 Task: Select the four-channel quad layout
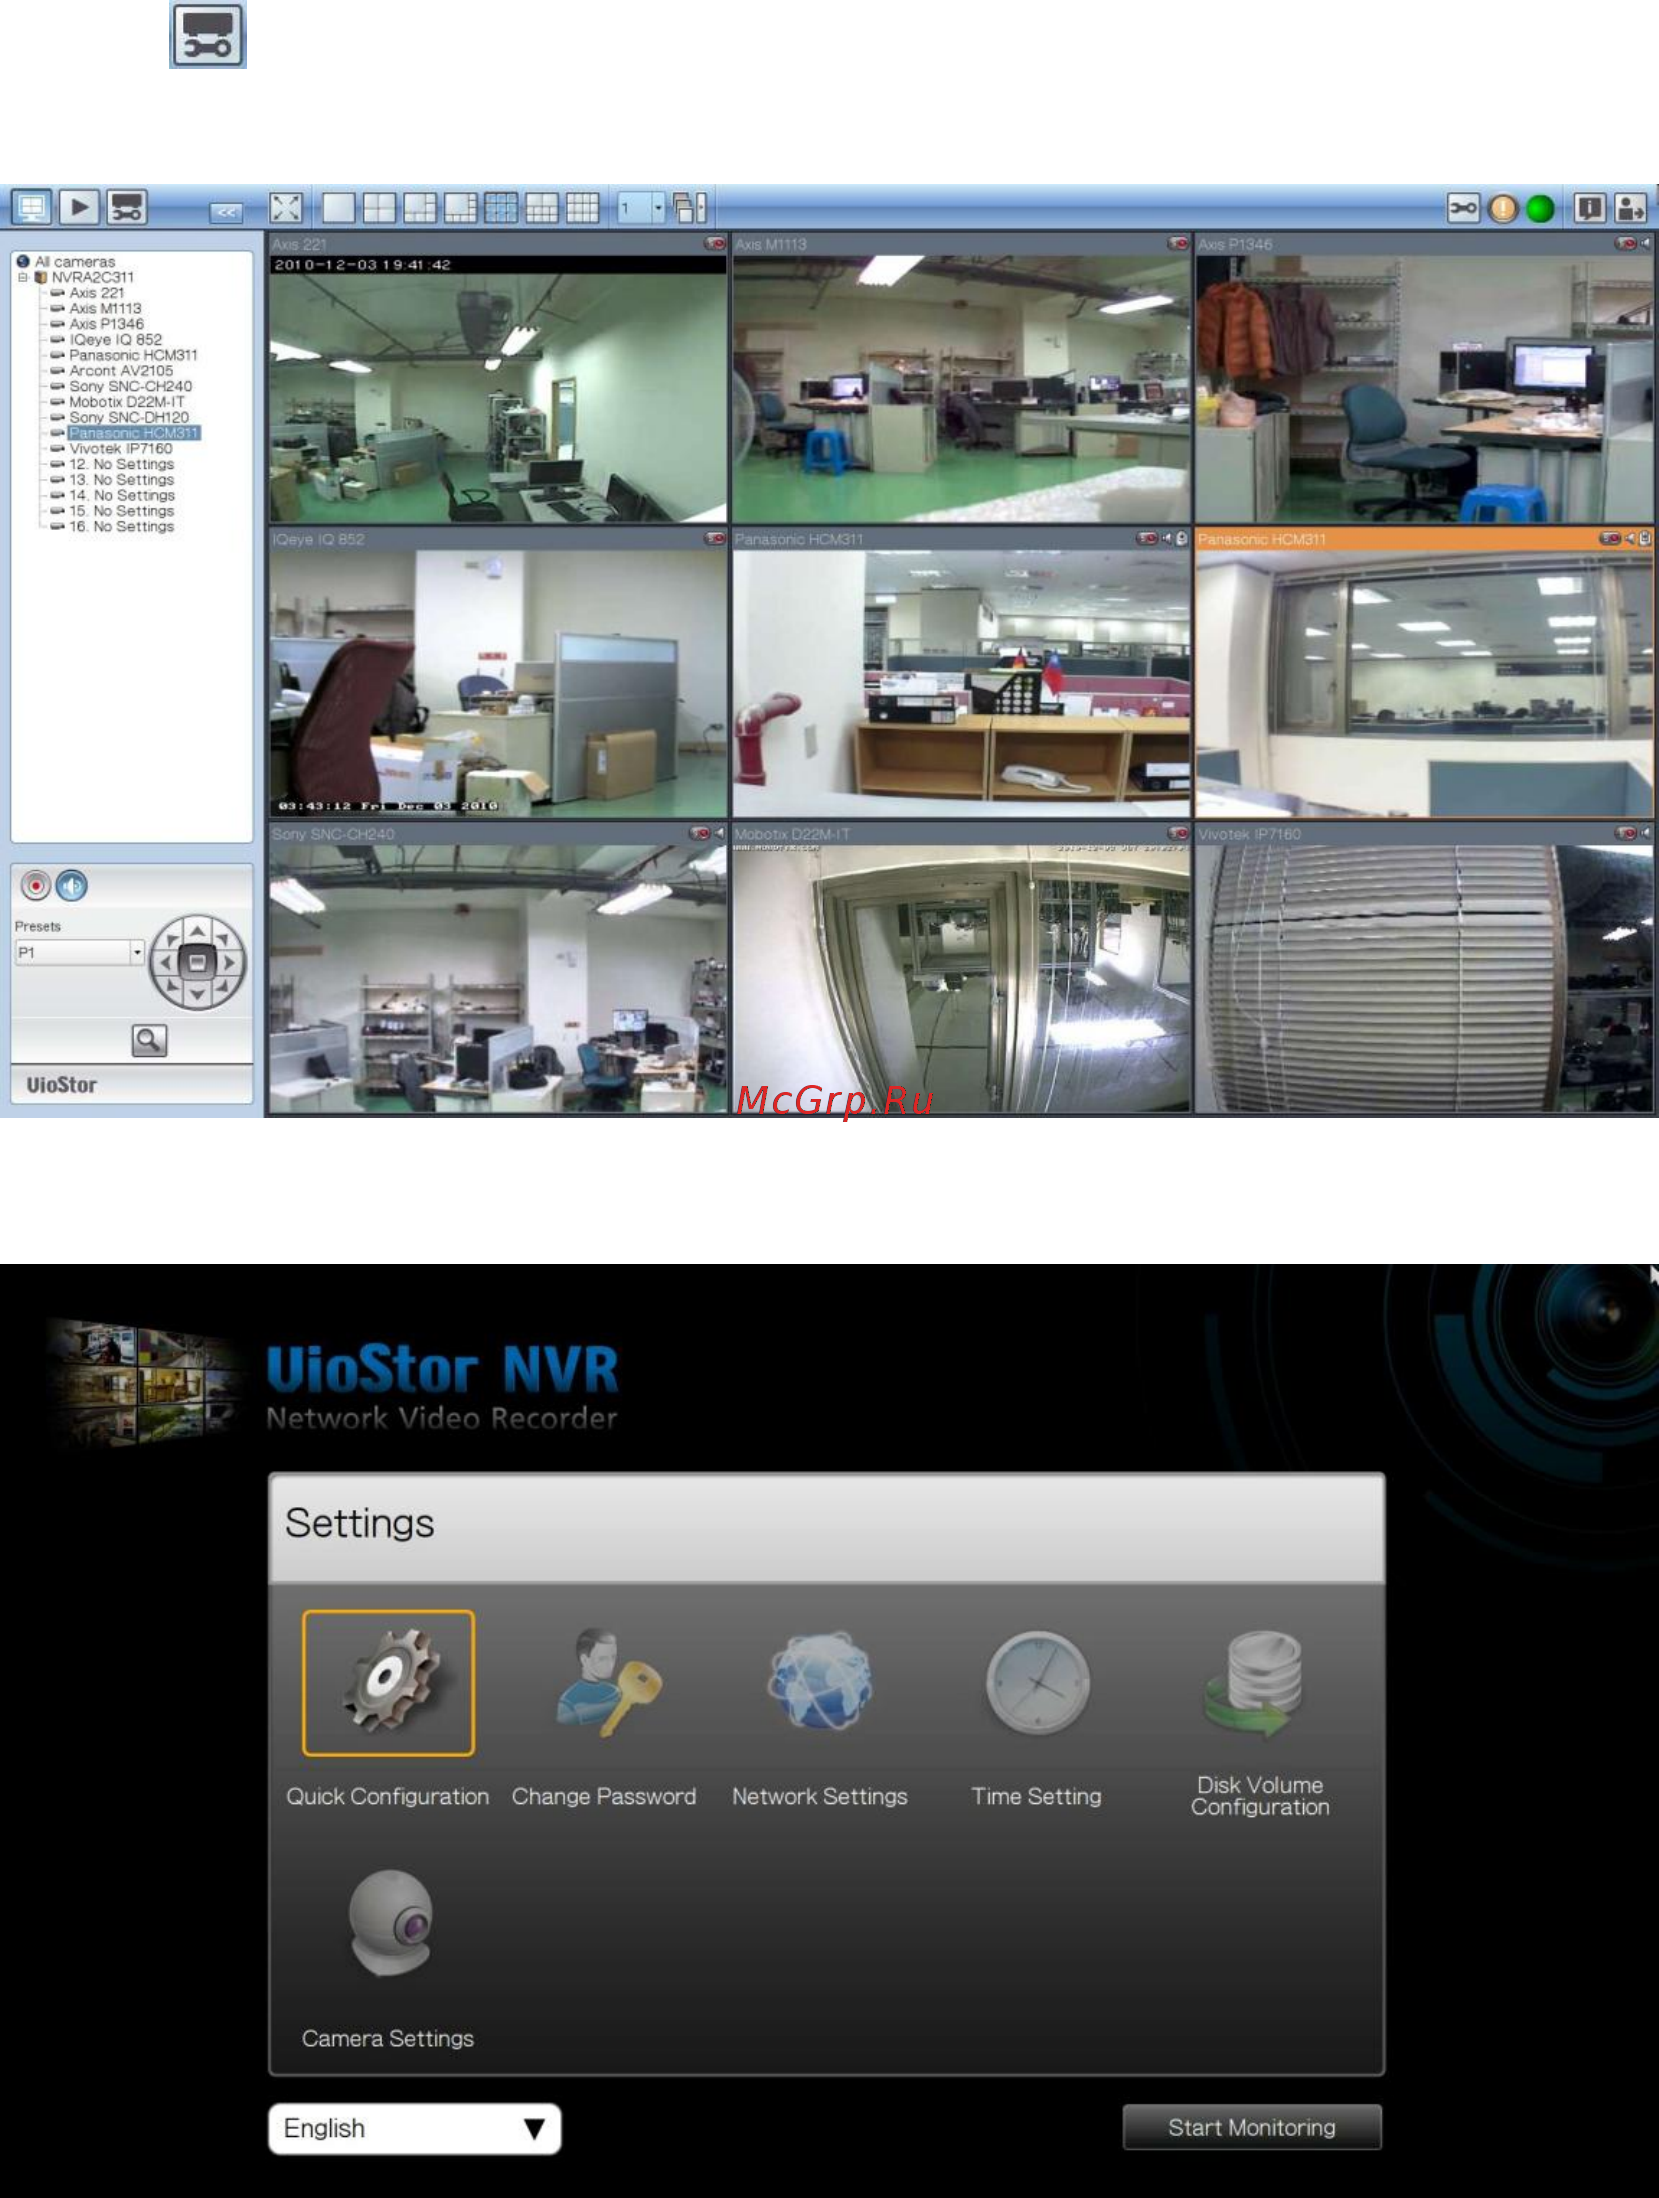(x=379, y=208)
